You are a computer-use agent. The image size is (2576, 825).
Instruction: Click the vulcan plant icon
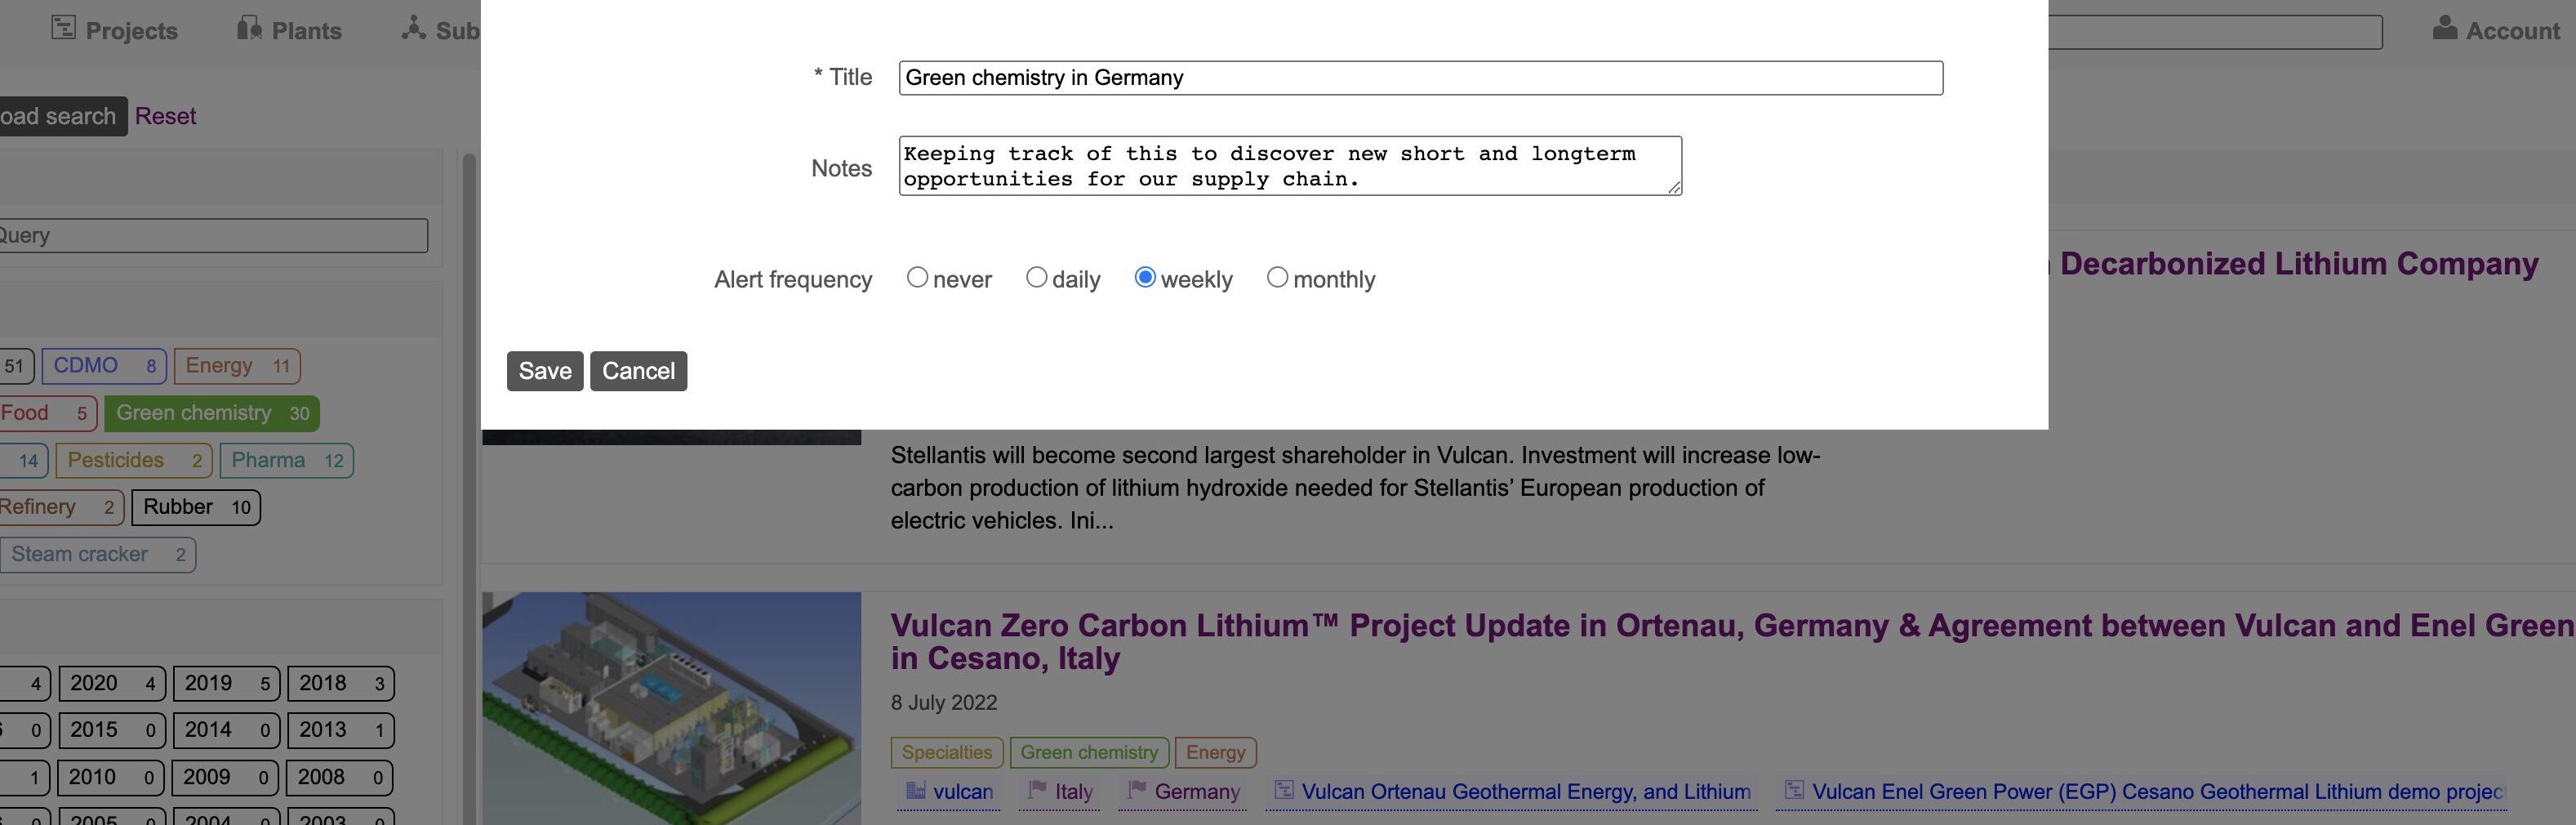point(917,789)
